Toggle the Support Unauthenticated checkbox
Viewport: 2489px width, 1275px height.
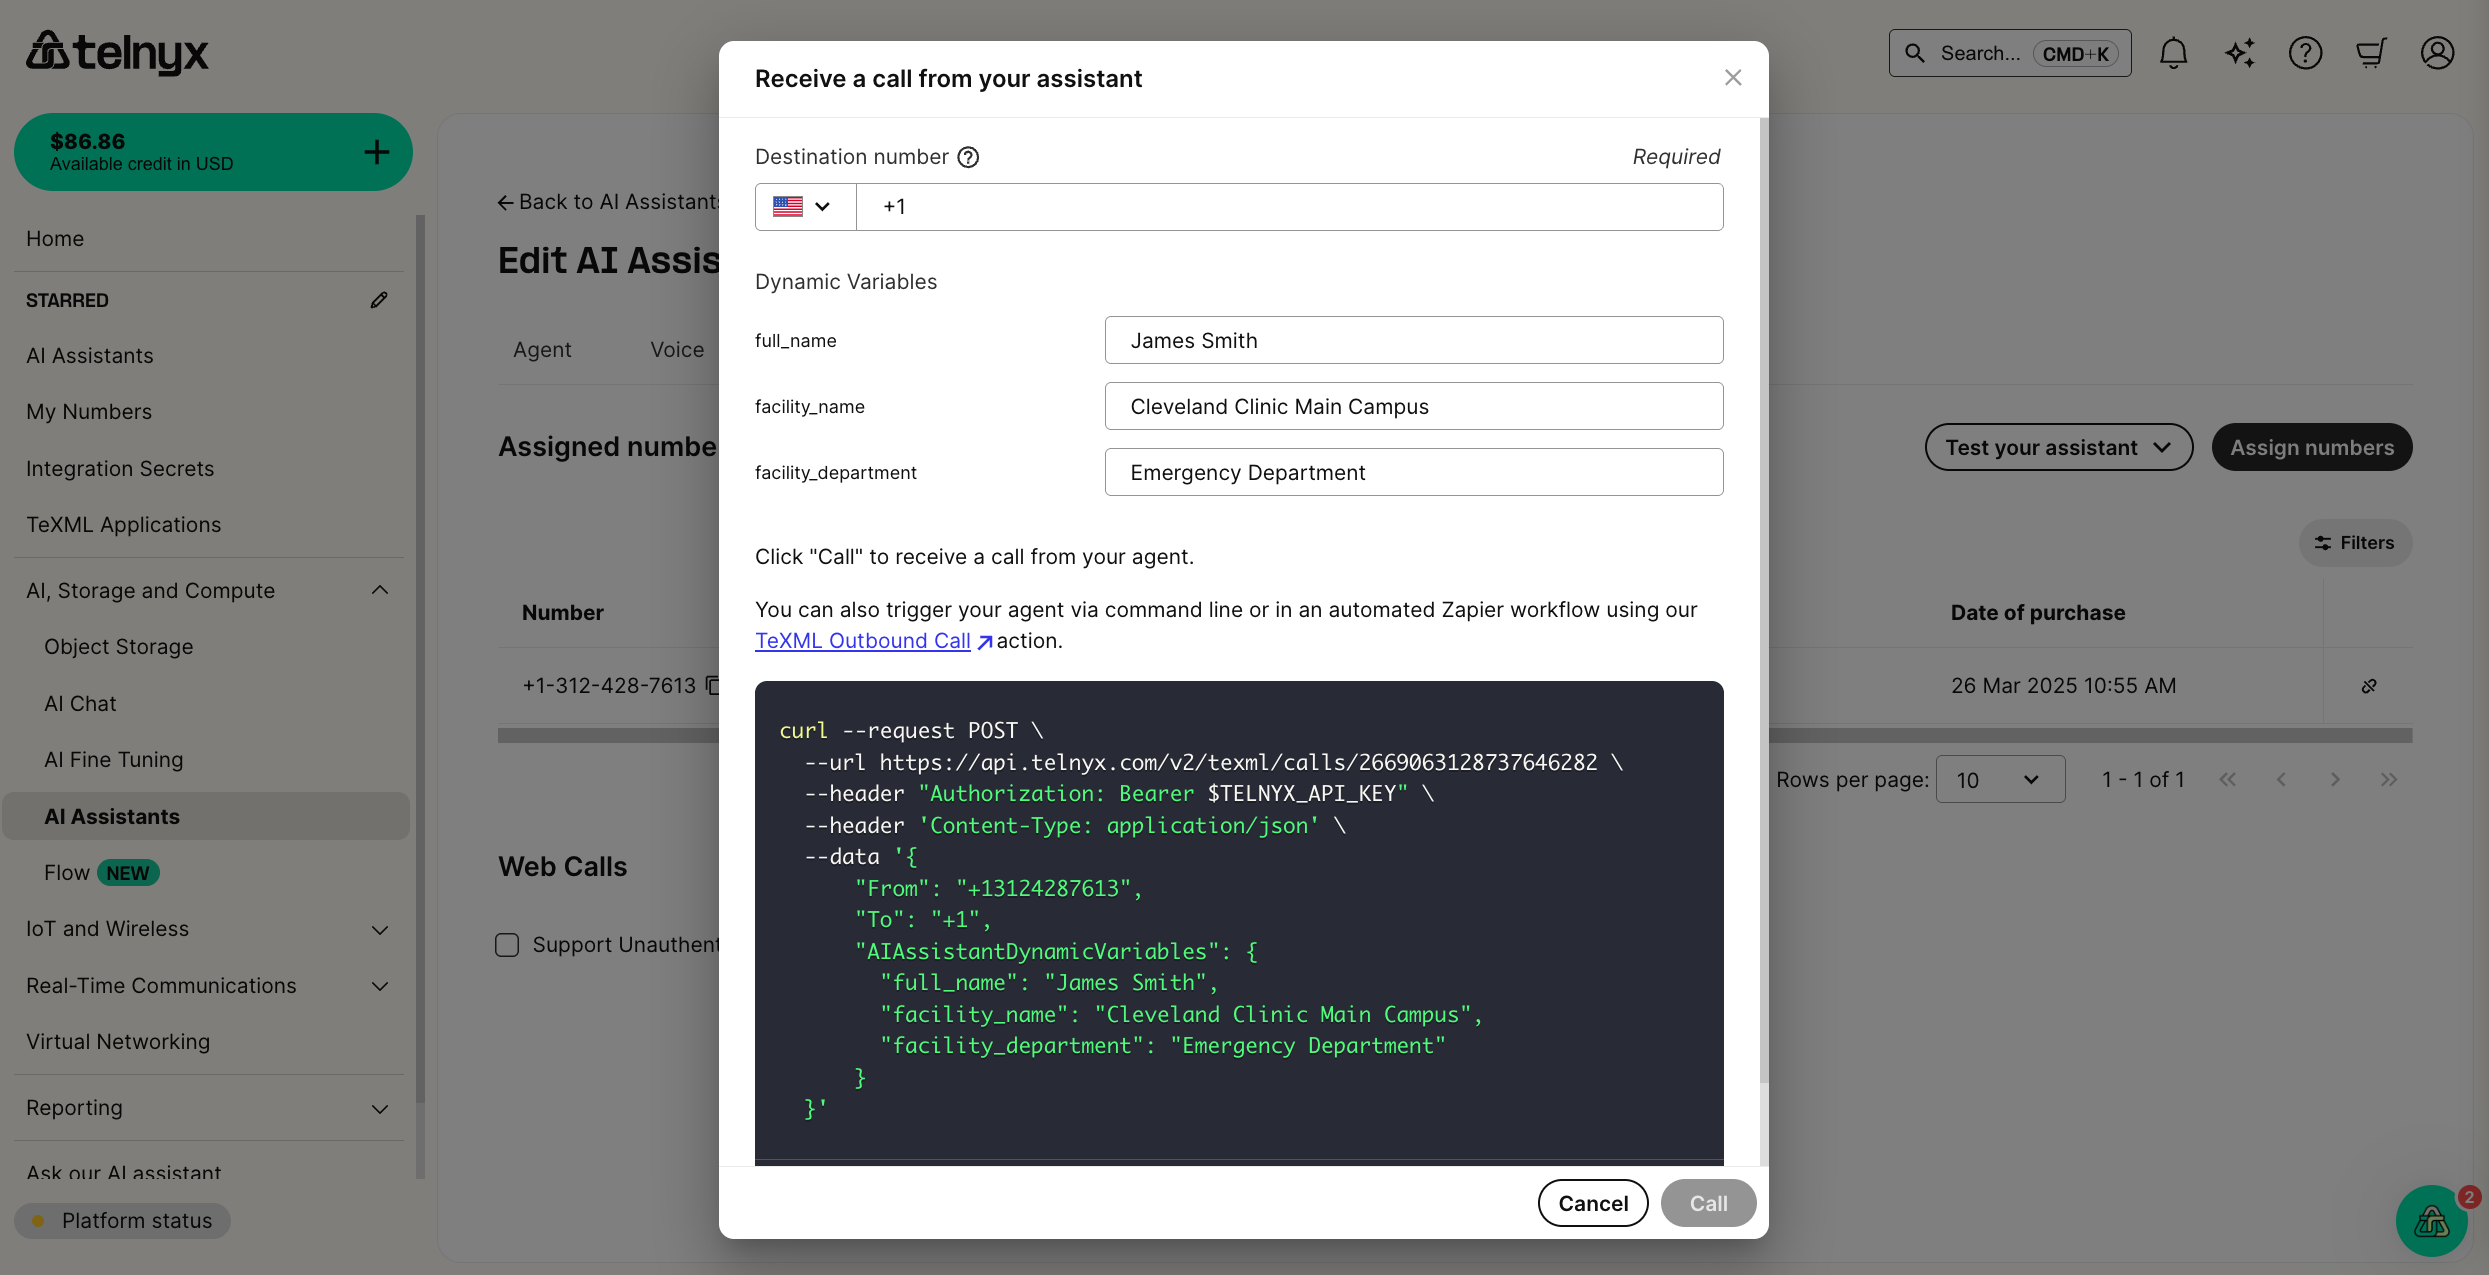point(507,944)
